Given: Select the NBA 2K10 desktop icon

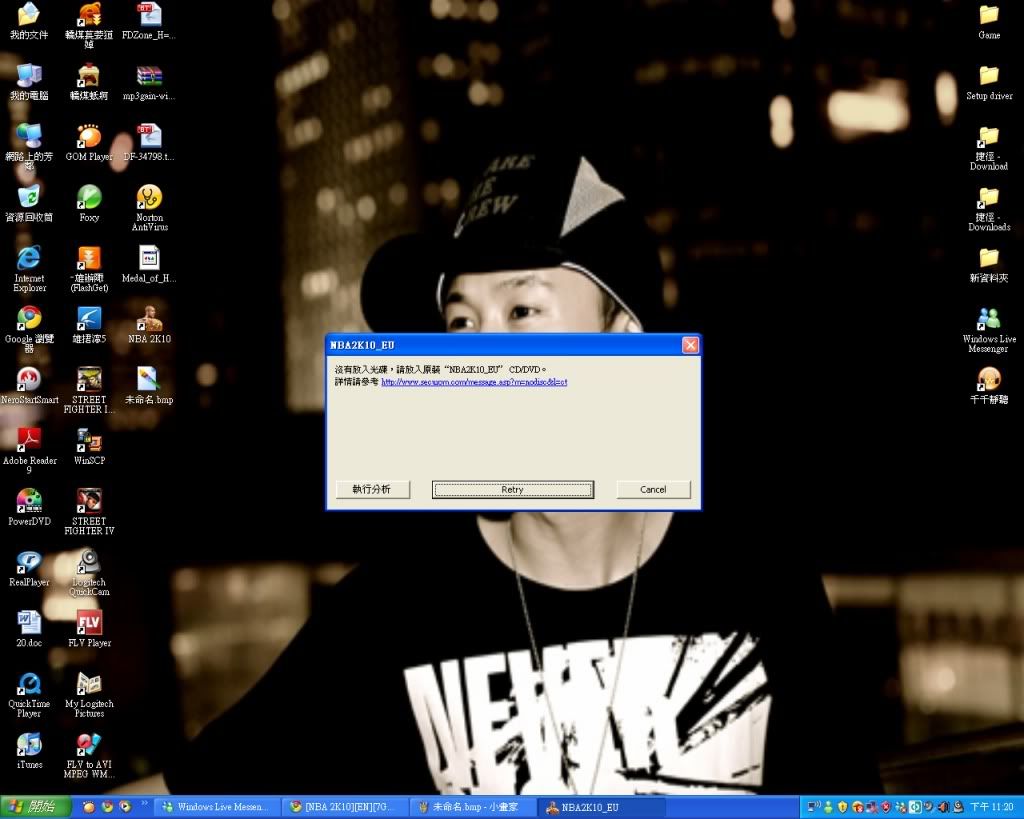Looking at the screenshot, I should pos(149,320).
